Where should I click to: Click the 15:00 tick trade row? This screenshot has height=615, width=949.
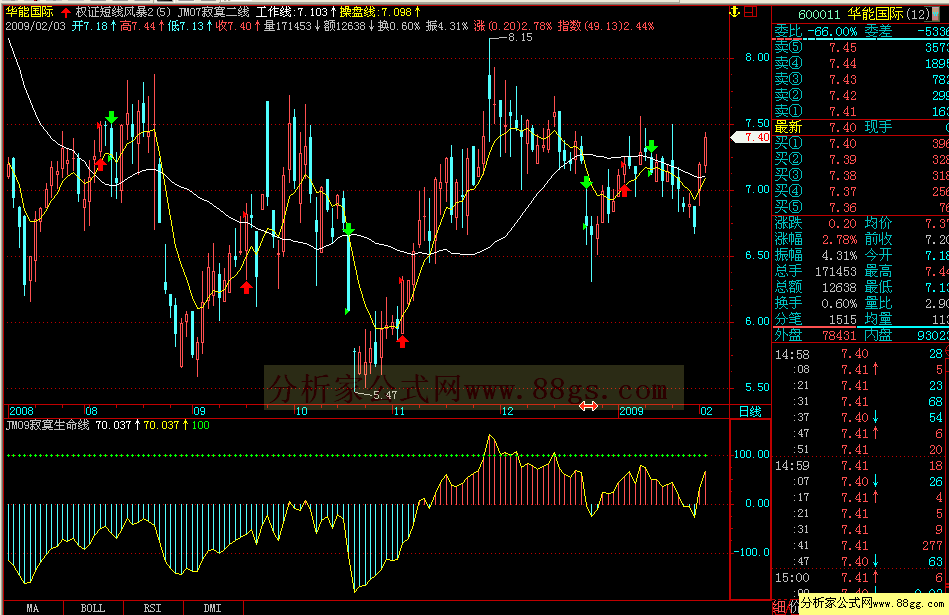click(x=861, y=577)
